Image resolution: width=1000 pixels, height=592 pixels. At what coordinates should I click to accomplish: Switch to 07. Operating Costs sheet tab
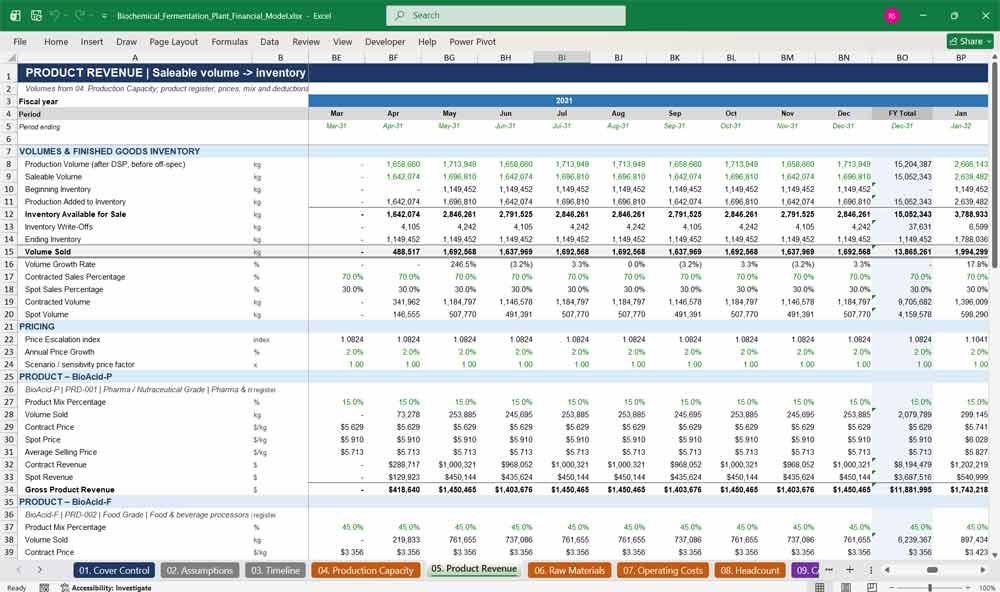[x=663, y=570]
